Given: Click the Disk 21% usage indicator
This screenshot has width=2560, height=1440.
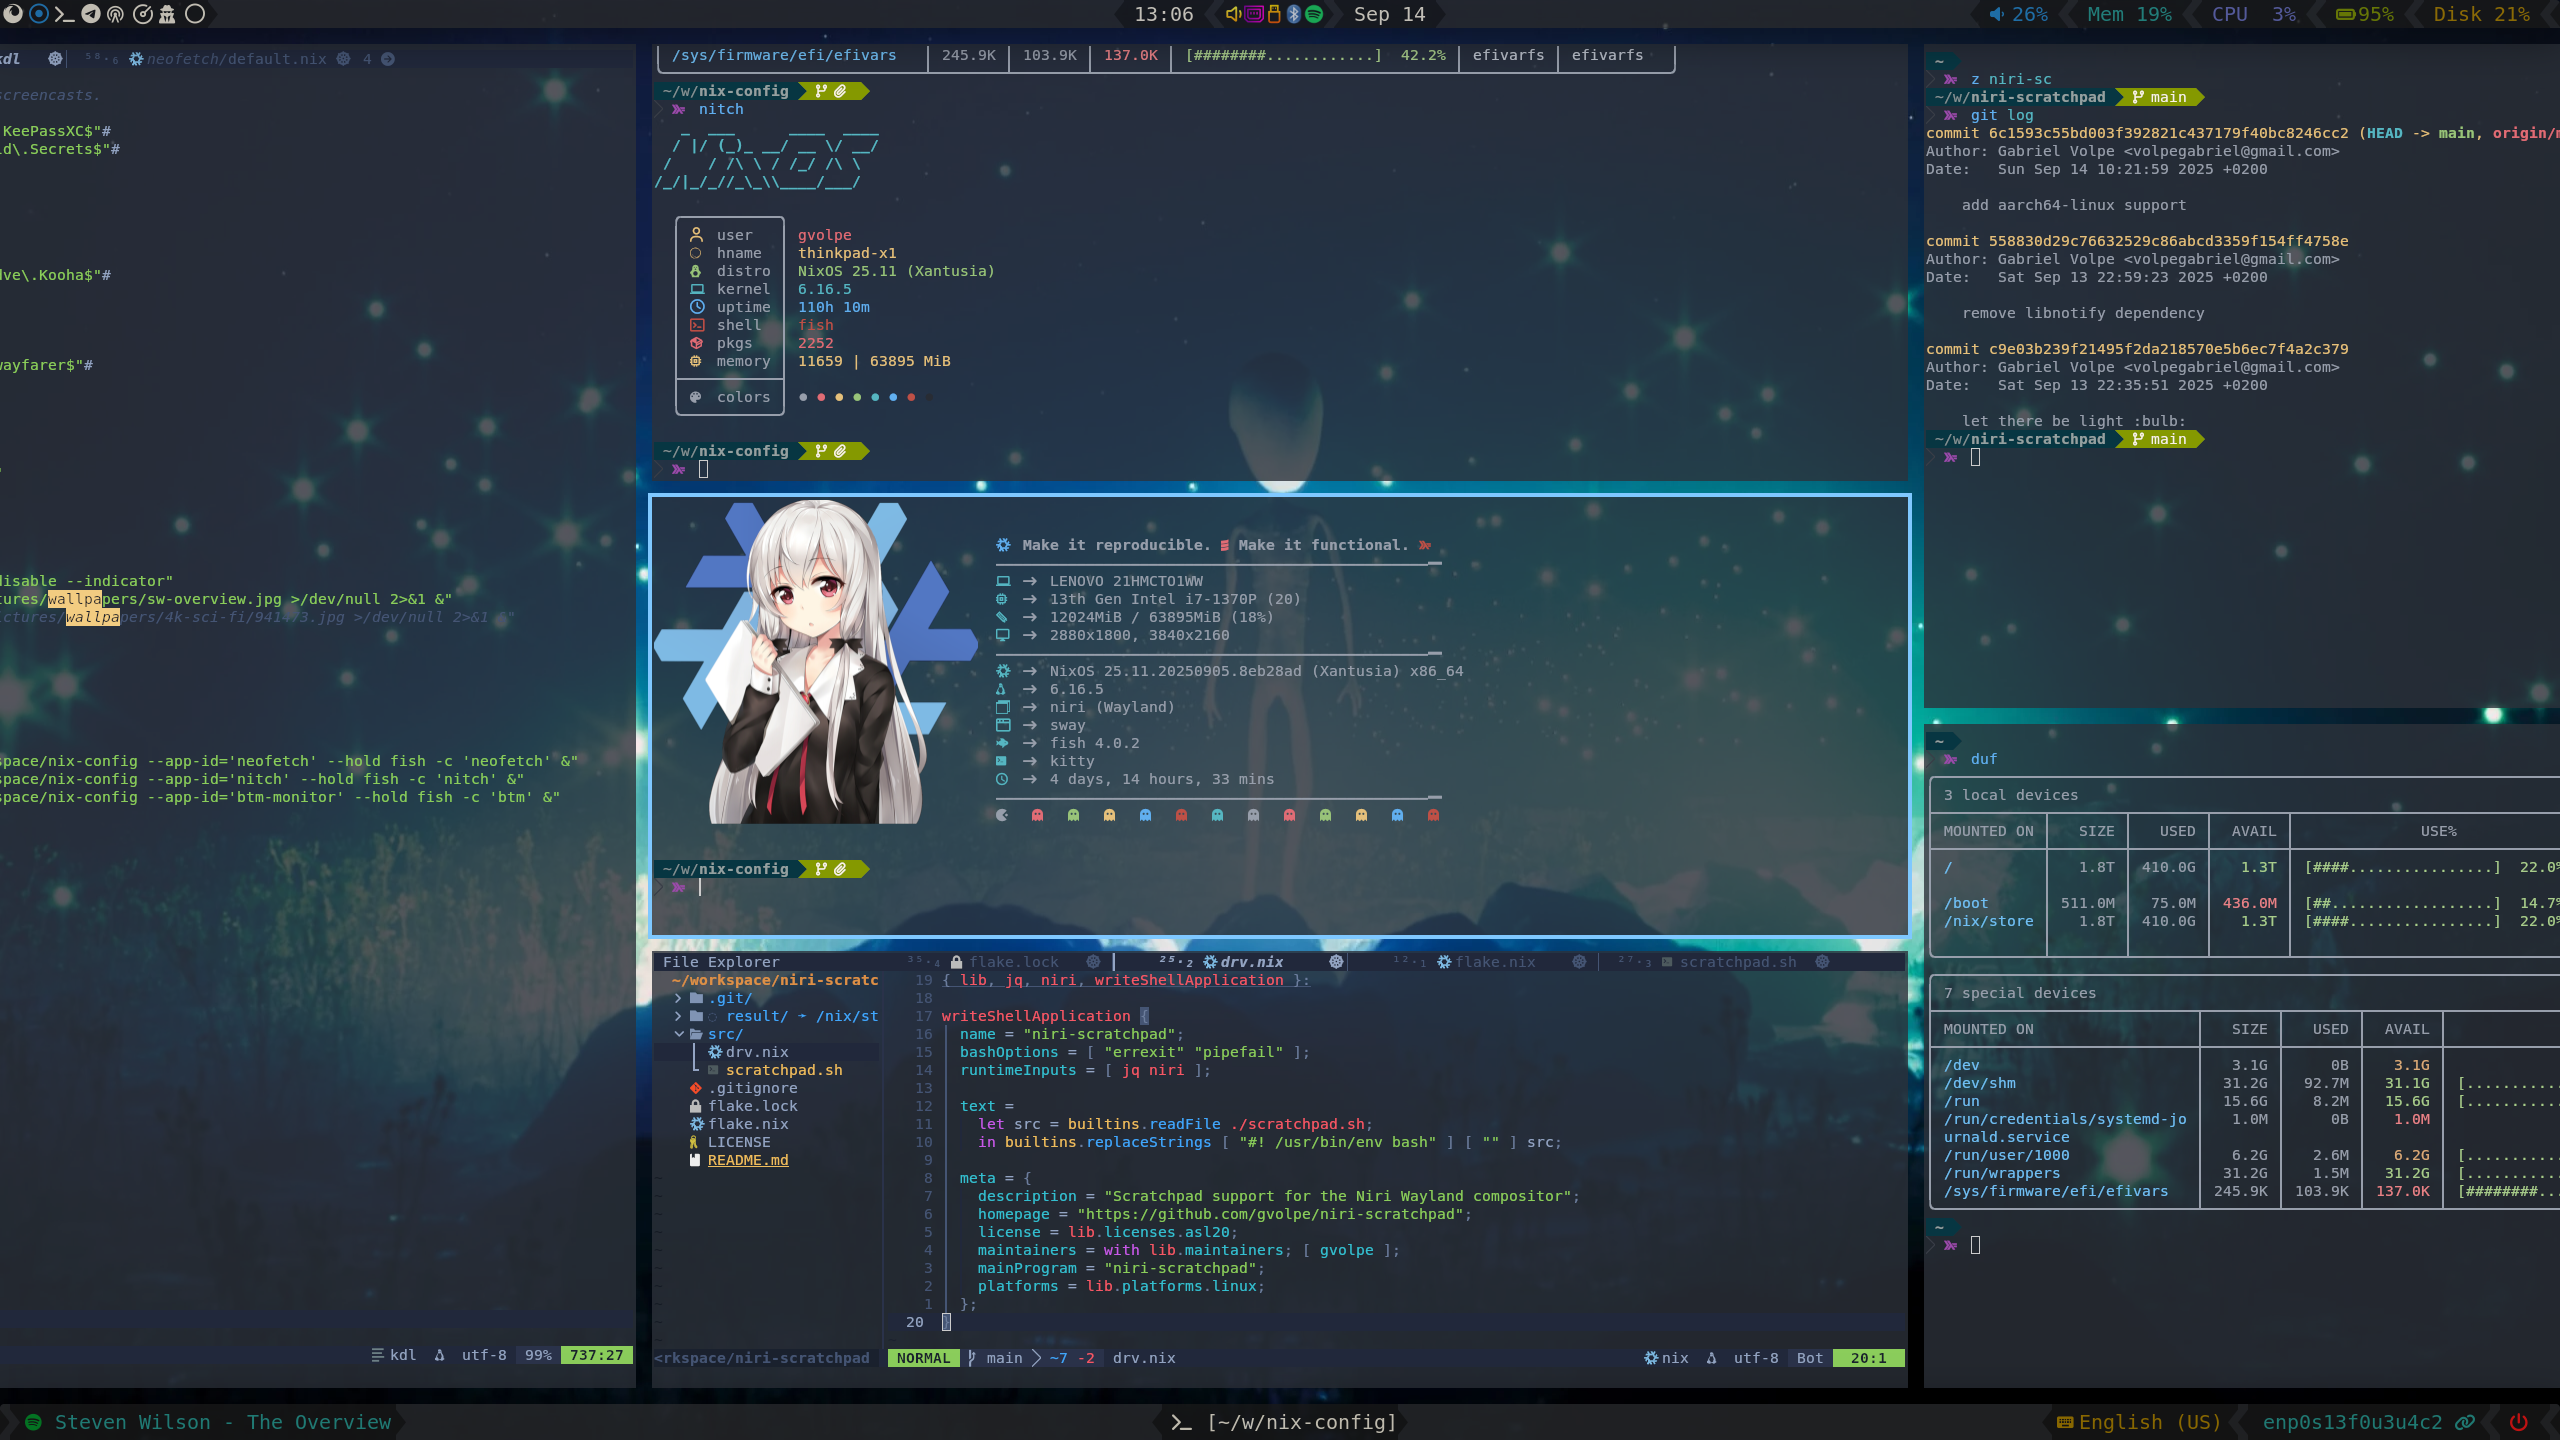Looking at the screenshot, I should tap(2482, 14).
